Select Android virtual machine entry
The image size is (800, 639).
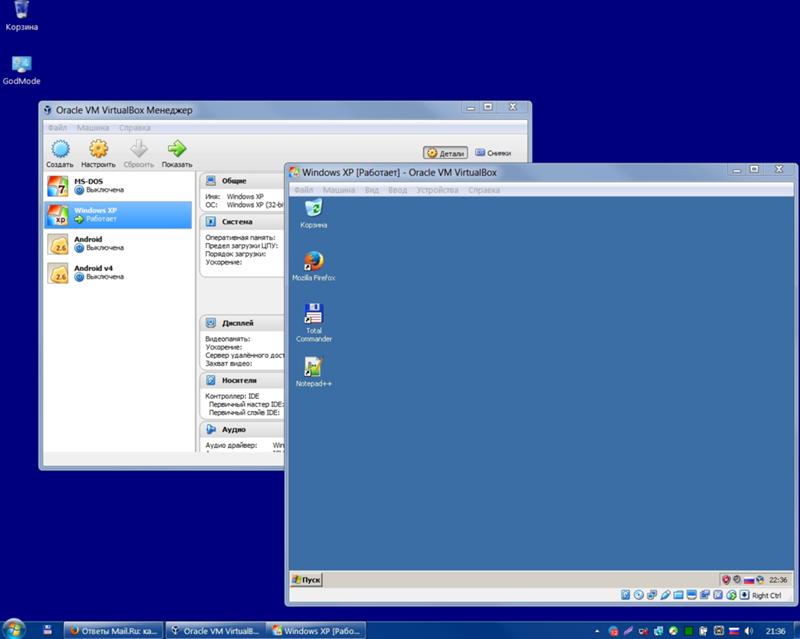click(118, 243)
